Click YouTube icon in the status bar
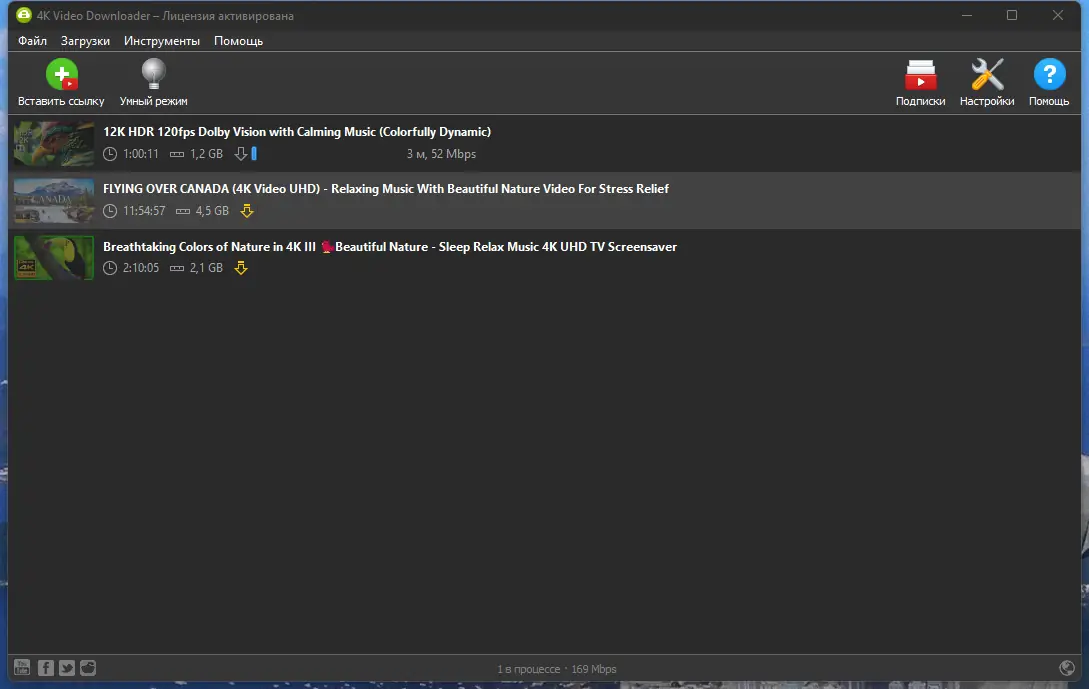Screen dimensions: 1089x689 pyautogui.click(x=22, y=667)
